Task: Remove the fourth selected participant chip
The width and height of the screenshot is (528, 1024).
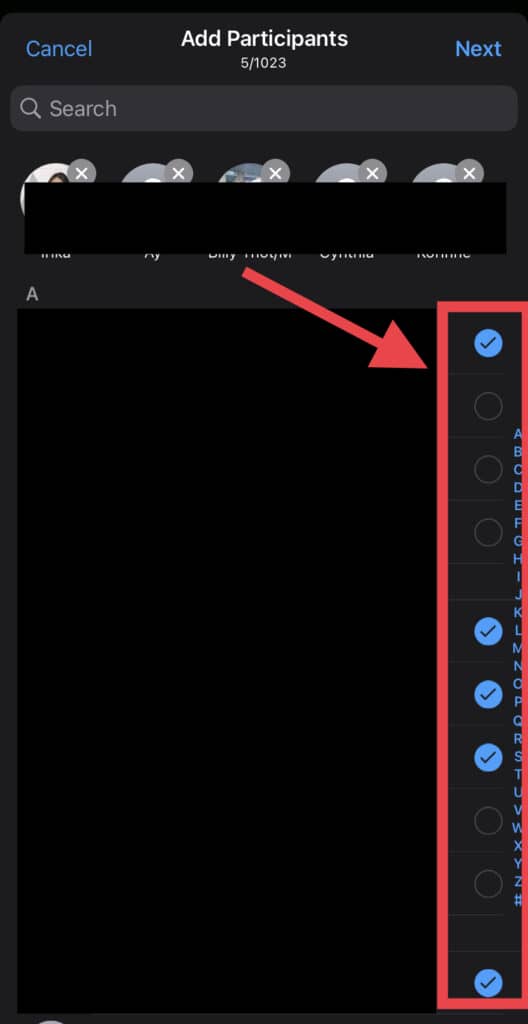Action: click(372, 174)
